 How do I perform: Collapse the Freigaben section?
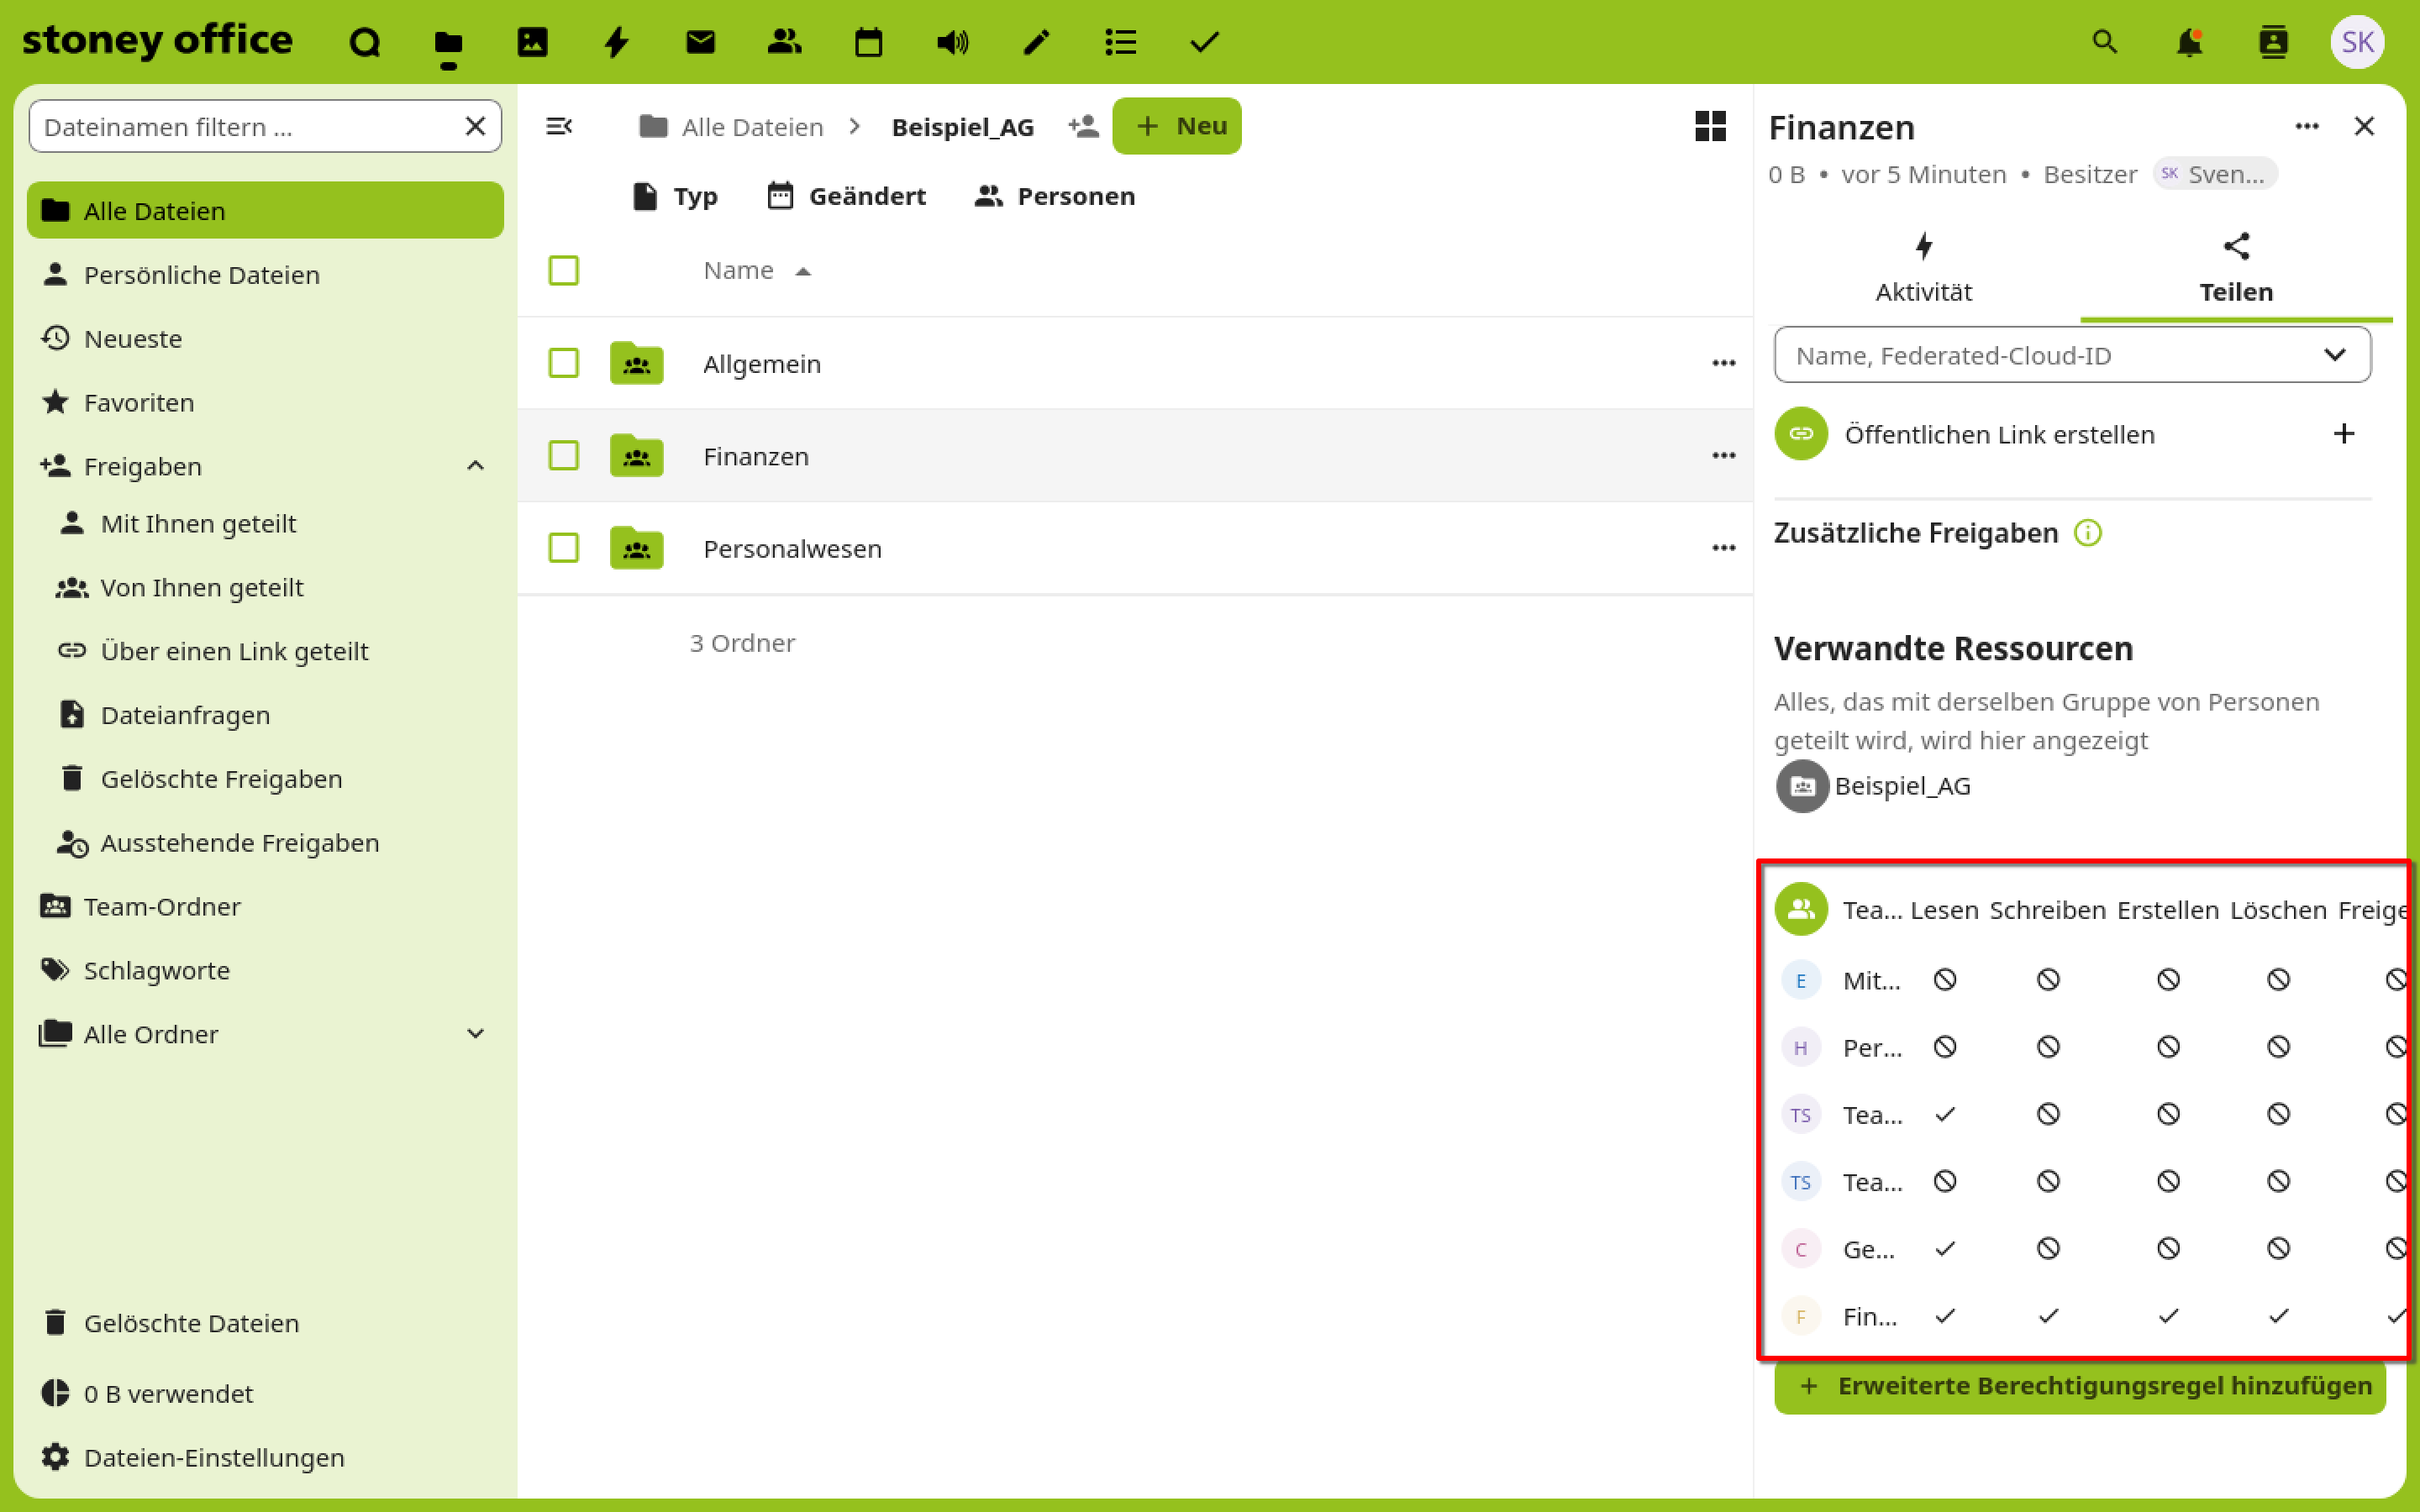point(476,466)
